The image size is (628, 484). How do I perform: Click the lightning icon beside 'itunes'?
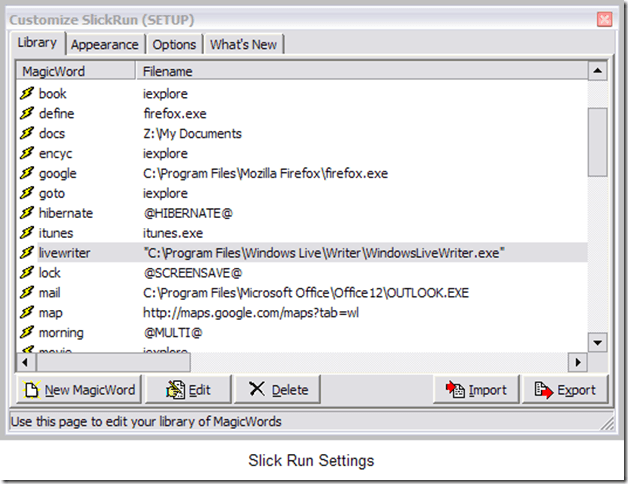click(x=27, y=233)
